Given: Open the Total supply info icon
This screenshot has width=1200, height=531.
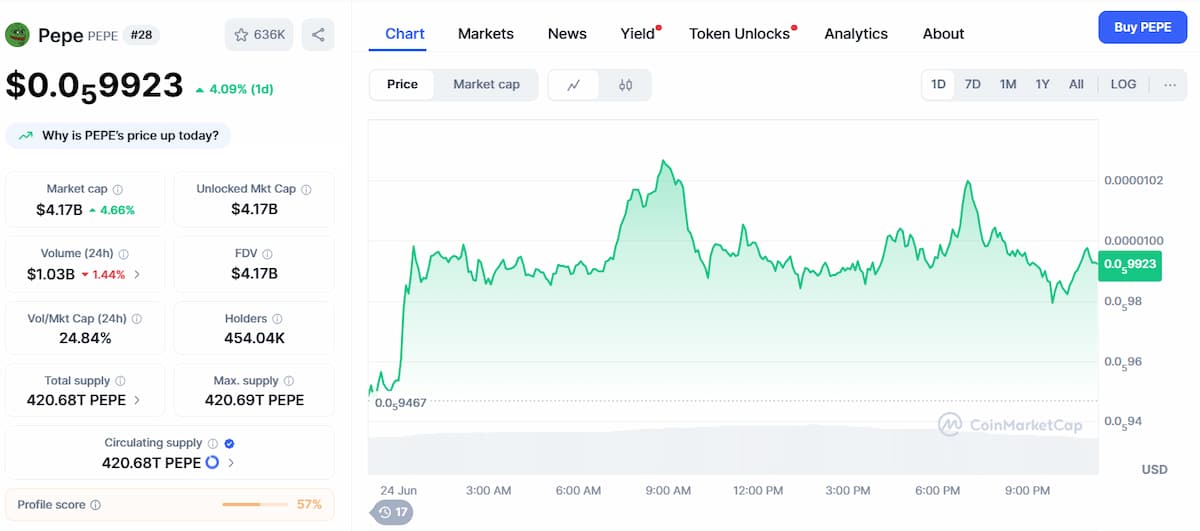Looking at the screenshot, I should [x=120, y=381].
